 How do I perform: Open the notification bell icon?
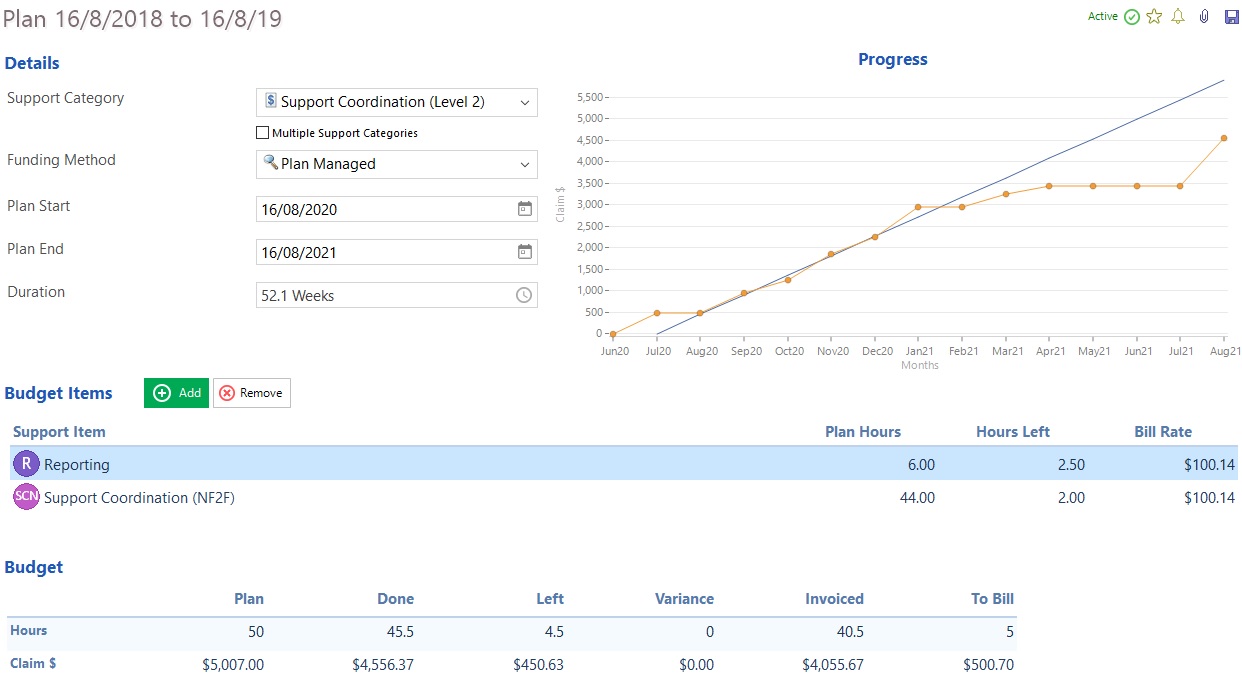tap(1179, 17)
